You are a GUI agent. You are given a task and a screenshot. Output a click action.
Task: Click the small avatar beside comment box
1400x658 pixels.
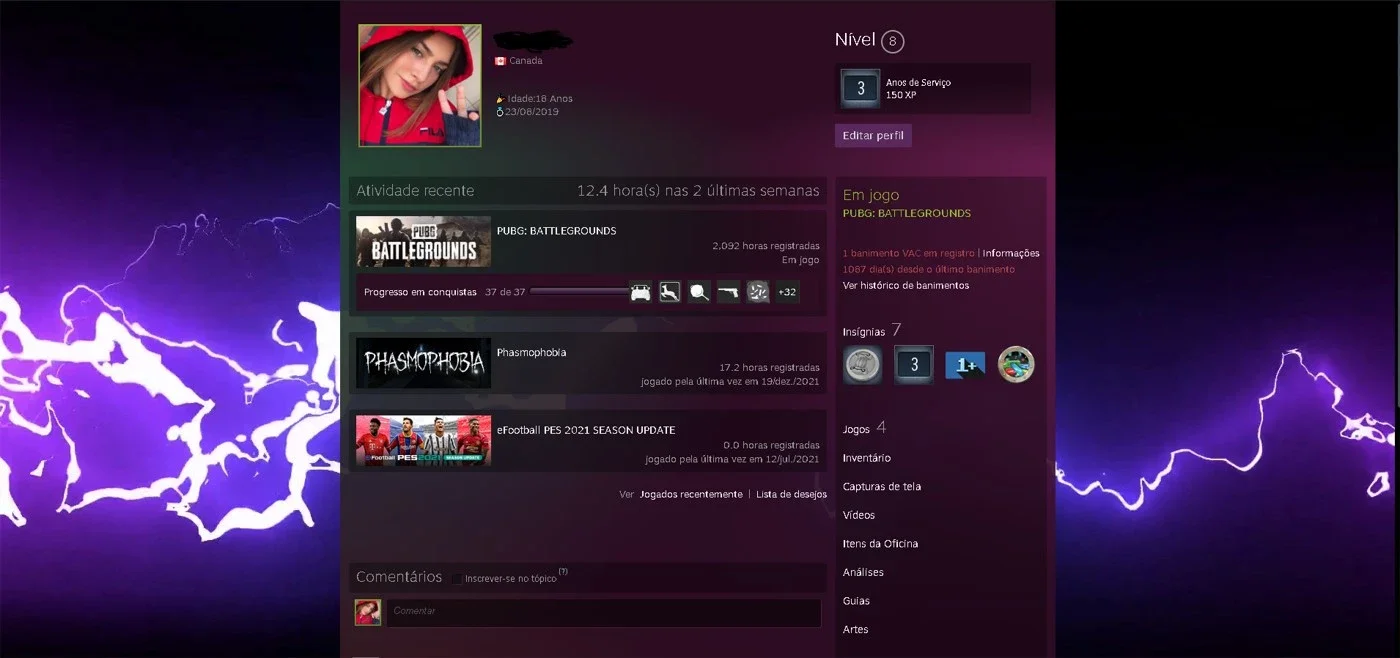click(368, 612)
